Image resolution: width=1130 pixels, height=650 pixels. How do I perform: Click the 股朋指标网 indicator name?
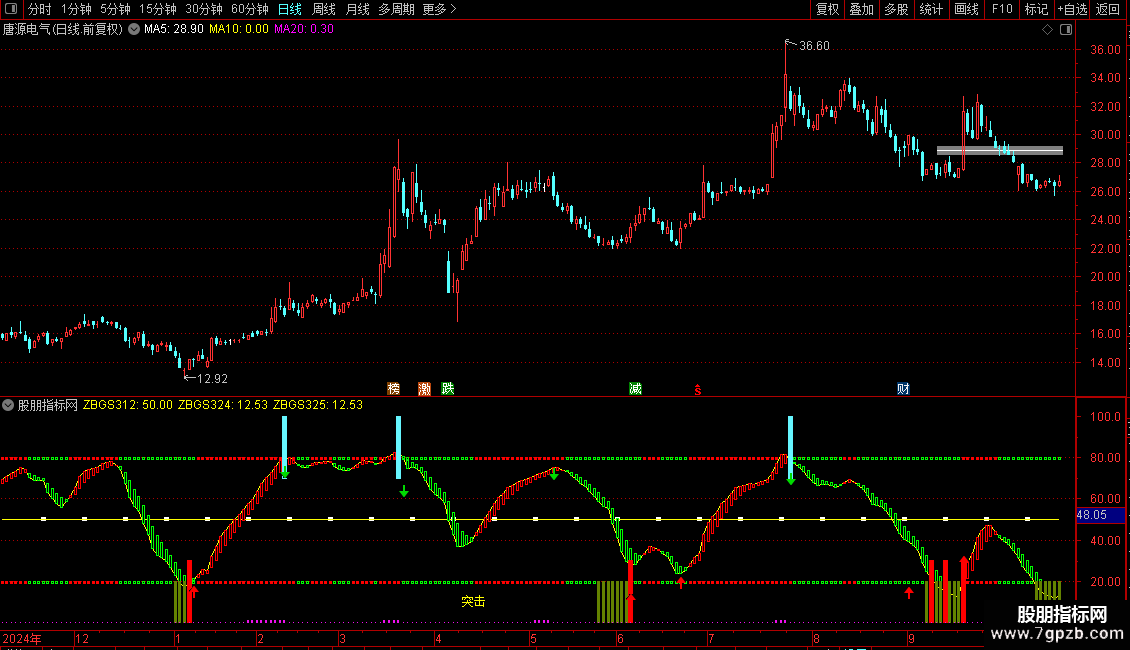(48, 405)
